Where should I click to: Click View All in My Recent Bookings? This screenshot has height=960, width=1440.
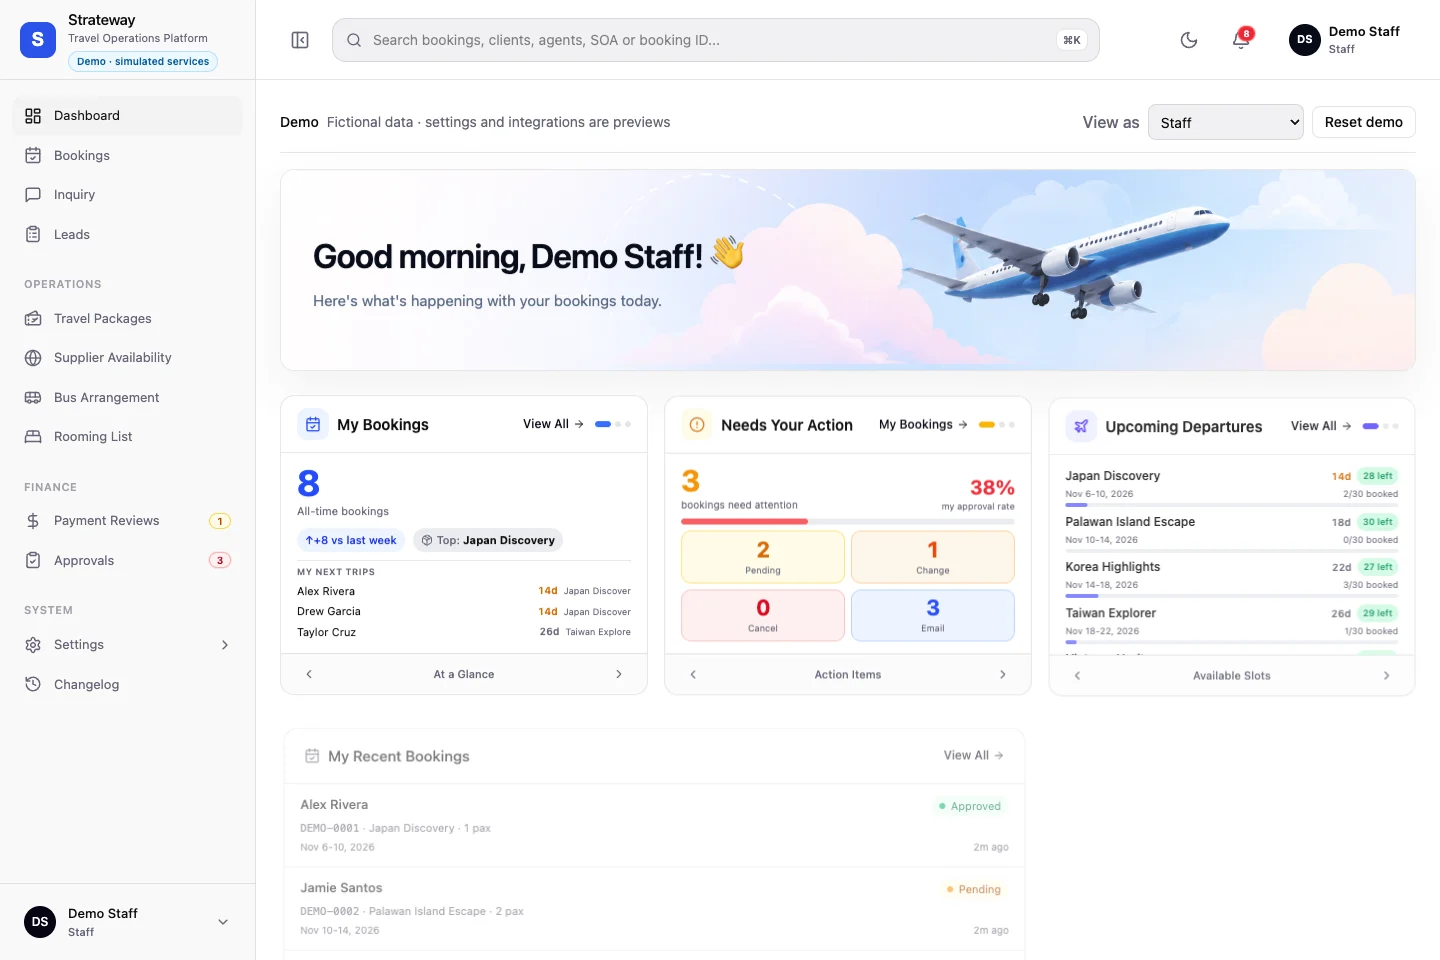[974, 755]
